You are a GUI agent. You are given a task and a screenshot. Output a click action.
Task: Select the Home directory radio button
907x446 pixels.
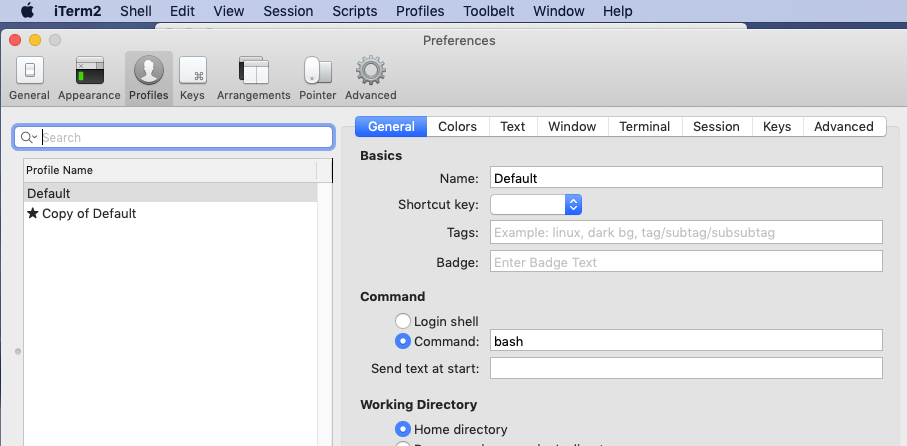point(403,429)
